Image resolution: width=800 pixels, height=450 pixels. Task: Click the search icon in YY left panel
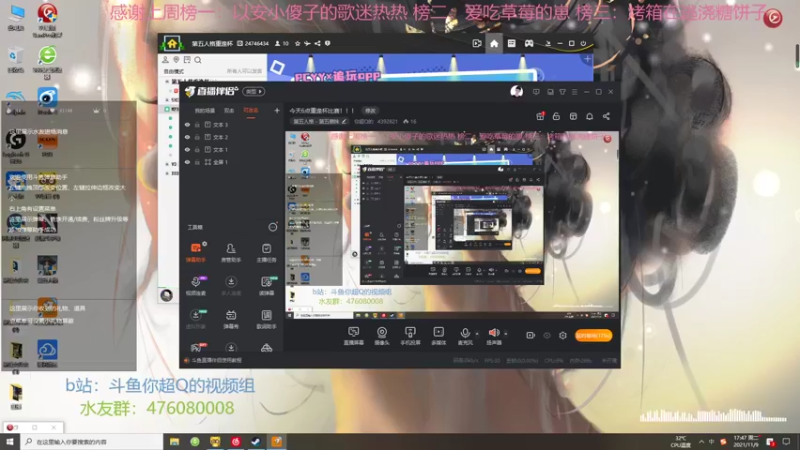[x=198, y=60]
